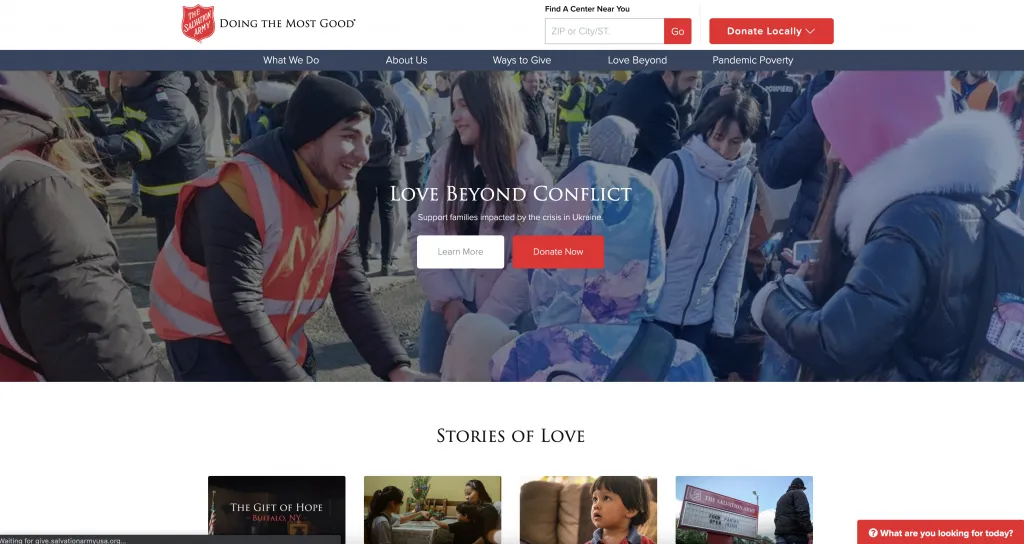The width and height of the screenshot is (1024, 544).
Task: Open the What We Do menu
Action: coord(291,60)
